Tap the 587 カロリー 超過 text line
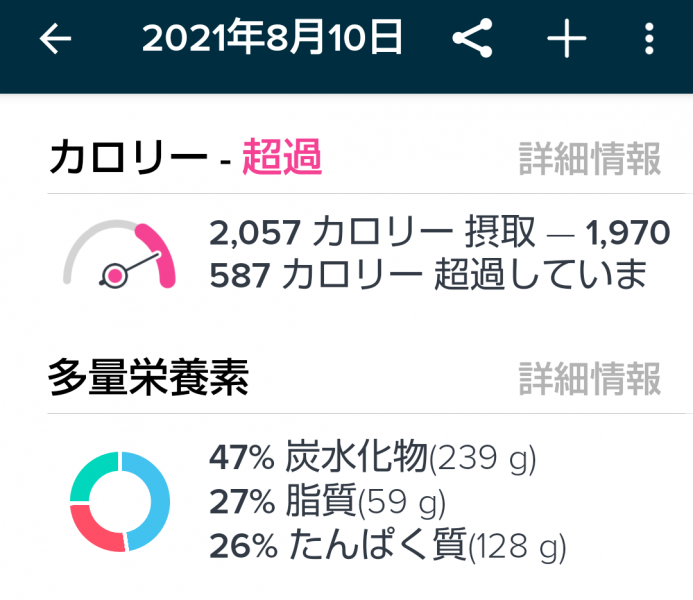The image size is (693, 600). [x=429, y=274]
